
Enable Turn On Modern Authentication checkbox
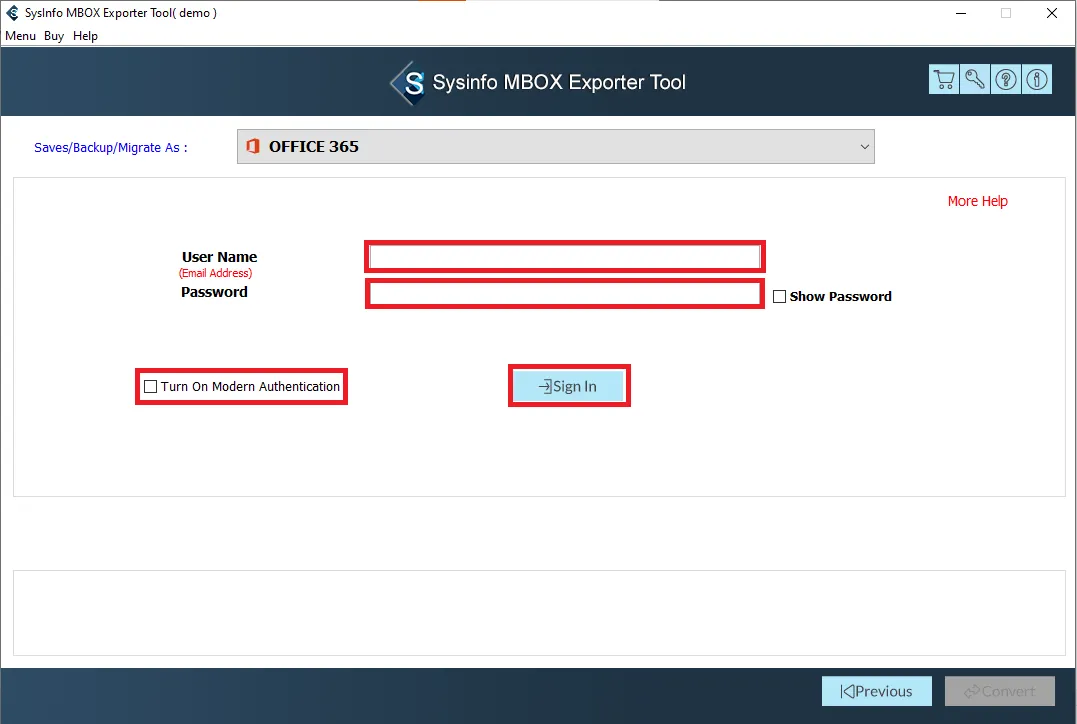(150, 387)
